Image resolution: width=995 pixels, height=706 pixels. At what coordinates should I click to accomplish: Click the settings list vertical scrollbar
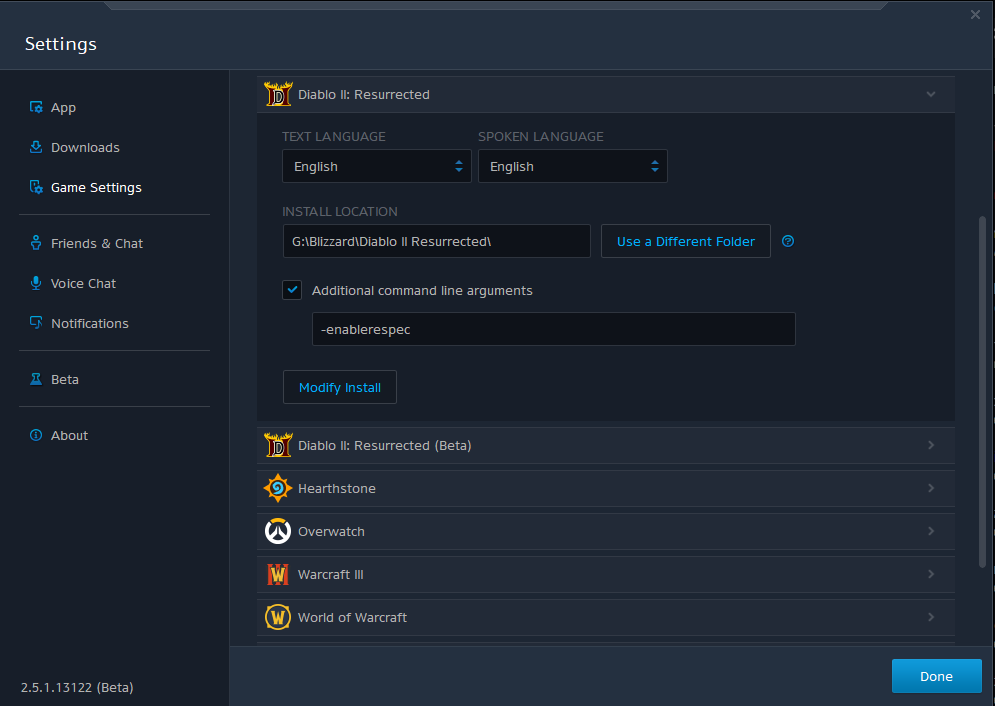982,392
